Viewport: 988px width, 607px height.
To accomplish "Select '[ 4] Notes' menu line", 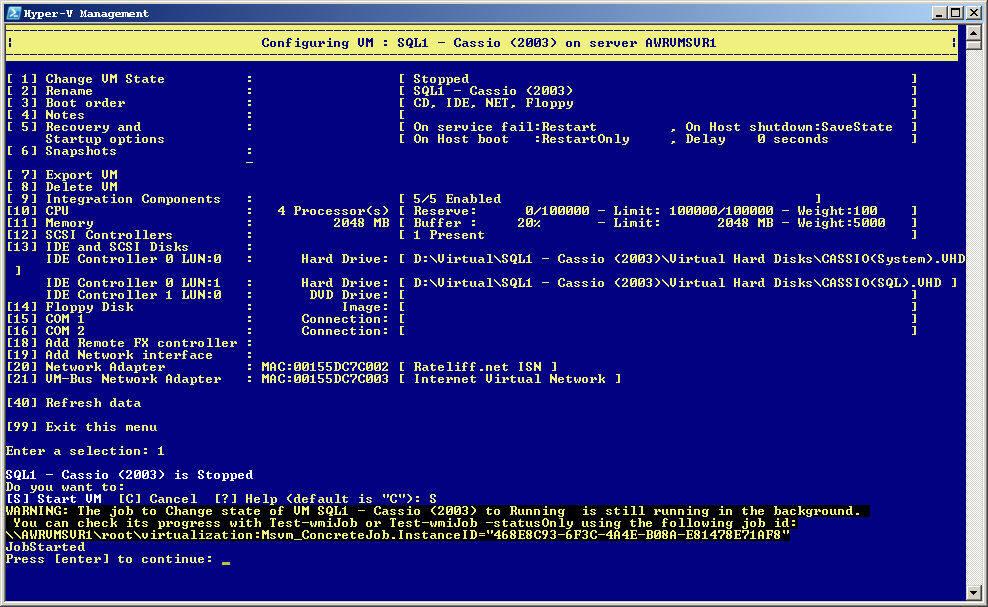I will coord(45,115).
